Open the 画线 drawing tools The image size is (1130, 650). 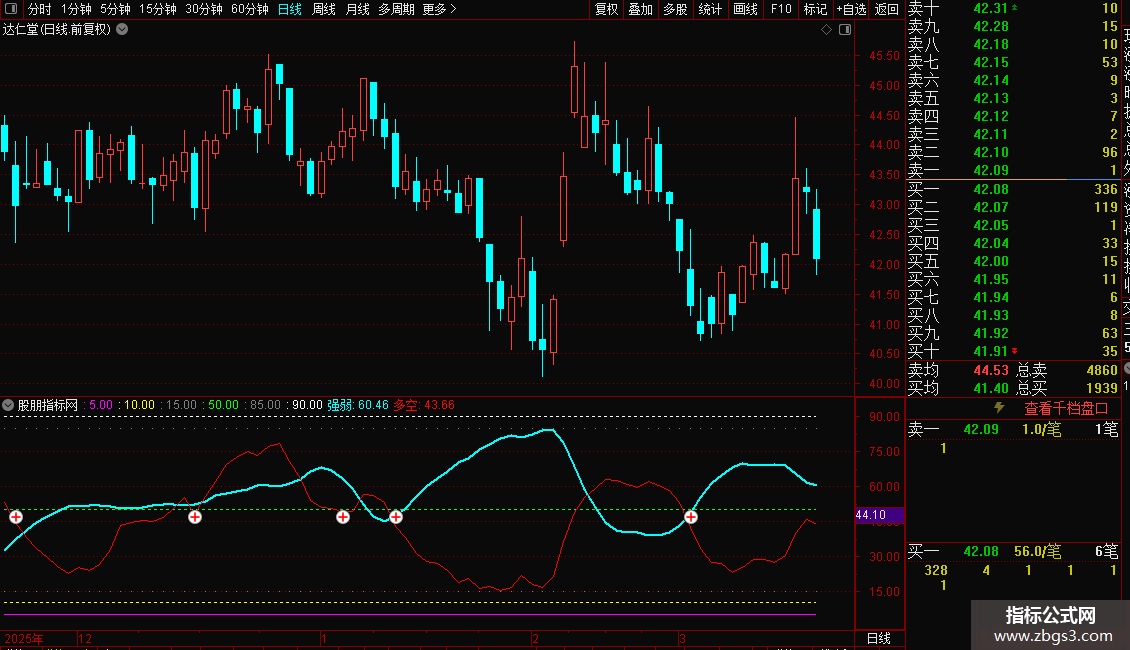745,9
